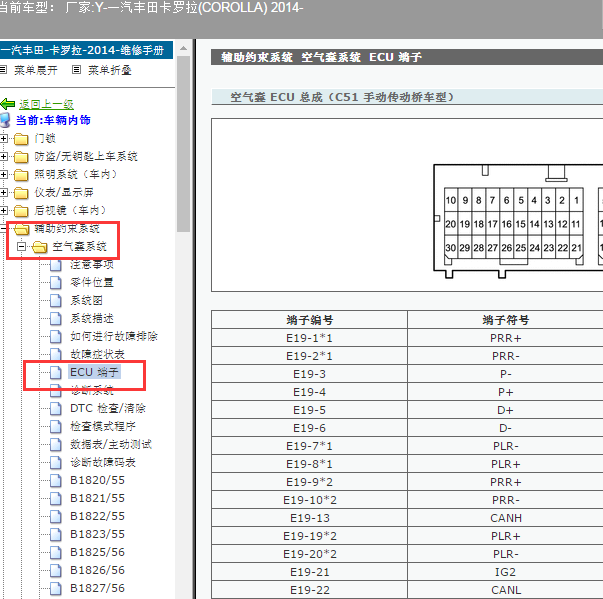Click the sidebar scroll up arrow
The width and height of the screenshot is (603, 599).
coord(183,48)
